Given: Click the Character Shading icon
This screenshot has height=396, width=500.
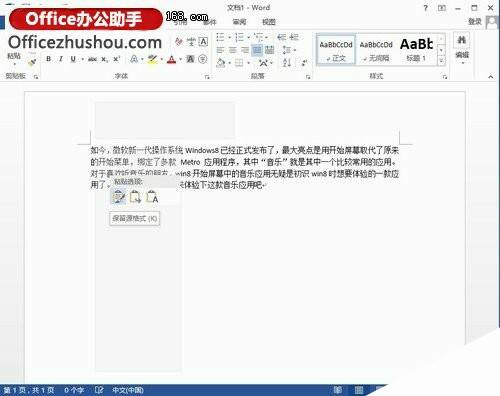Looking at the screenshot, I should tap(190, 59).
